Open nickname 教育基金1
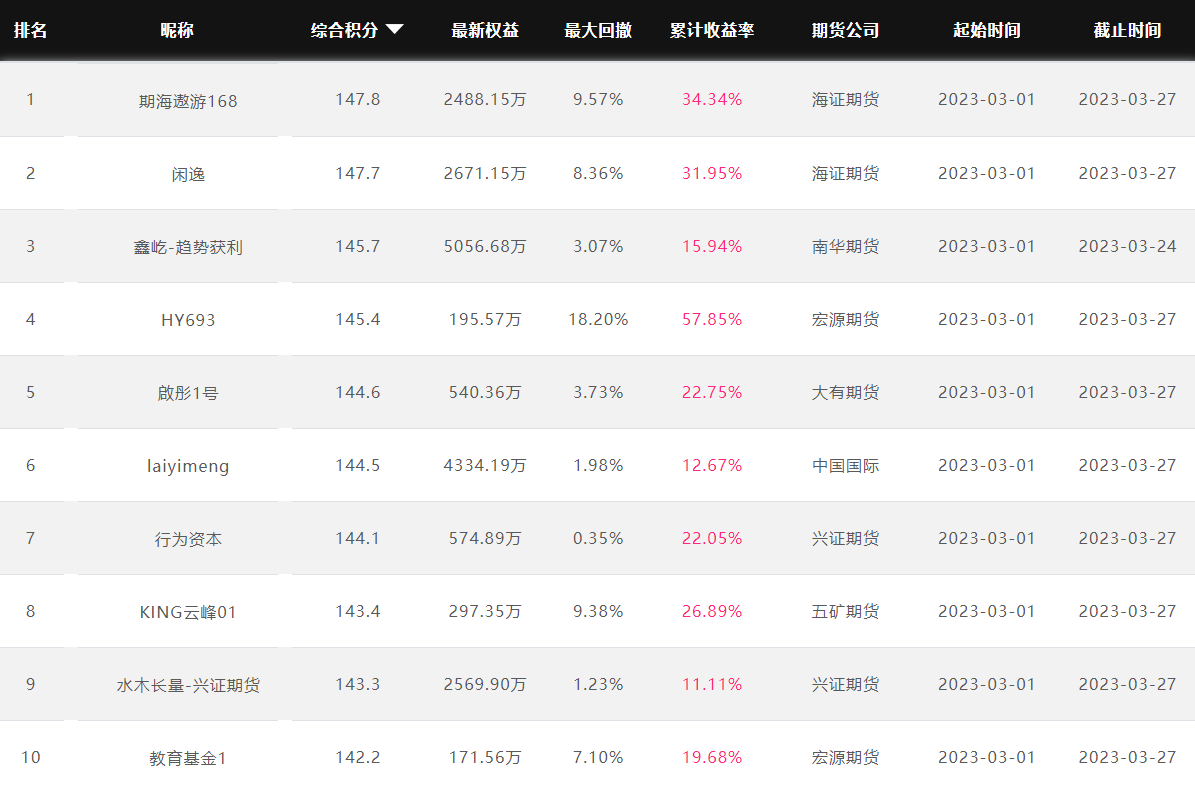This screenshot has width=1195, height=789. click(188, 759)
